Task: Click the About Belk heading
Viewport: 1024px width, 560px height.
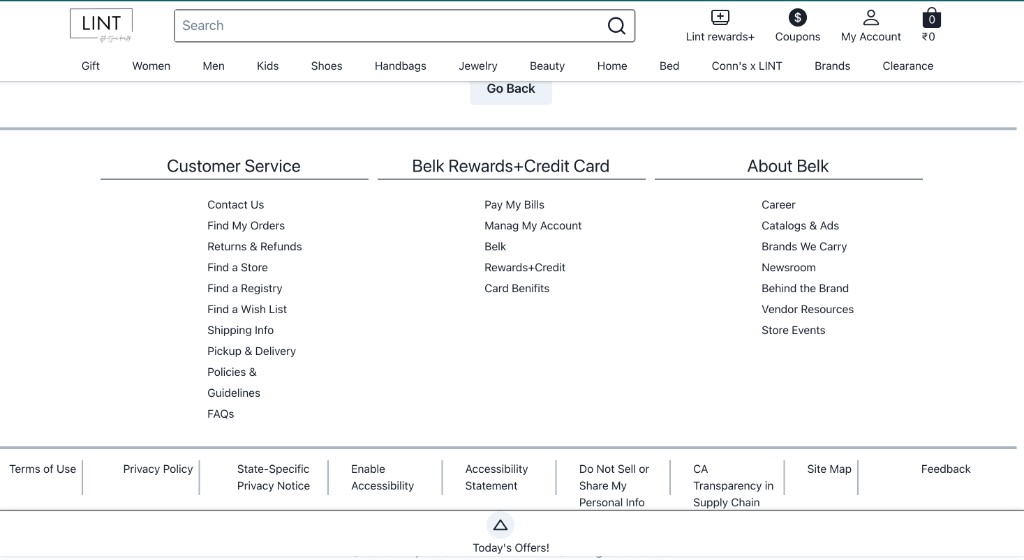Action: pos(788,166)
